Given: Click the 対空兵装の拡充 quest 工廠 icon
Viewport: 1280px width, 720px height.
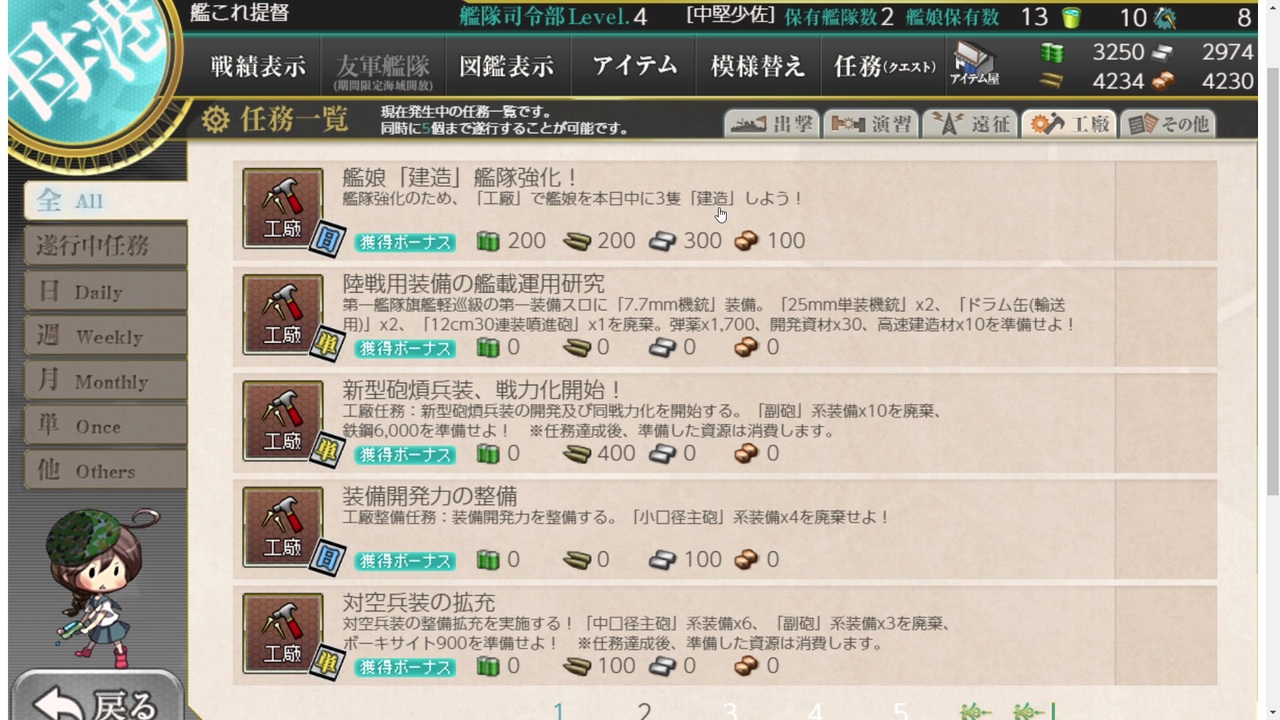Looking at the screenshot, I should pos(283,633).
